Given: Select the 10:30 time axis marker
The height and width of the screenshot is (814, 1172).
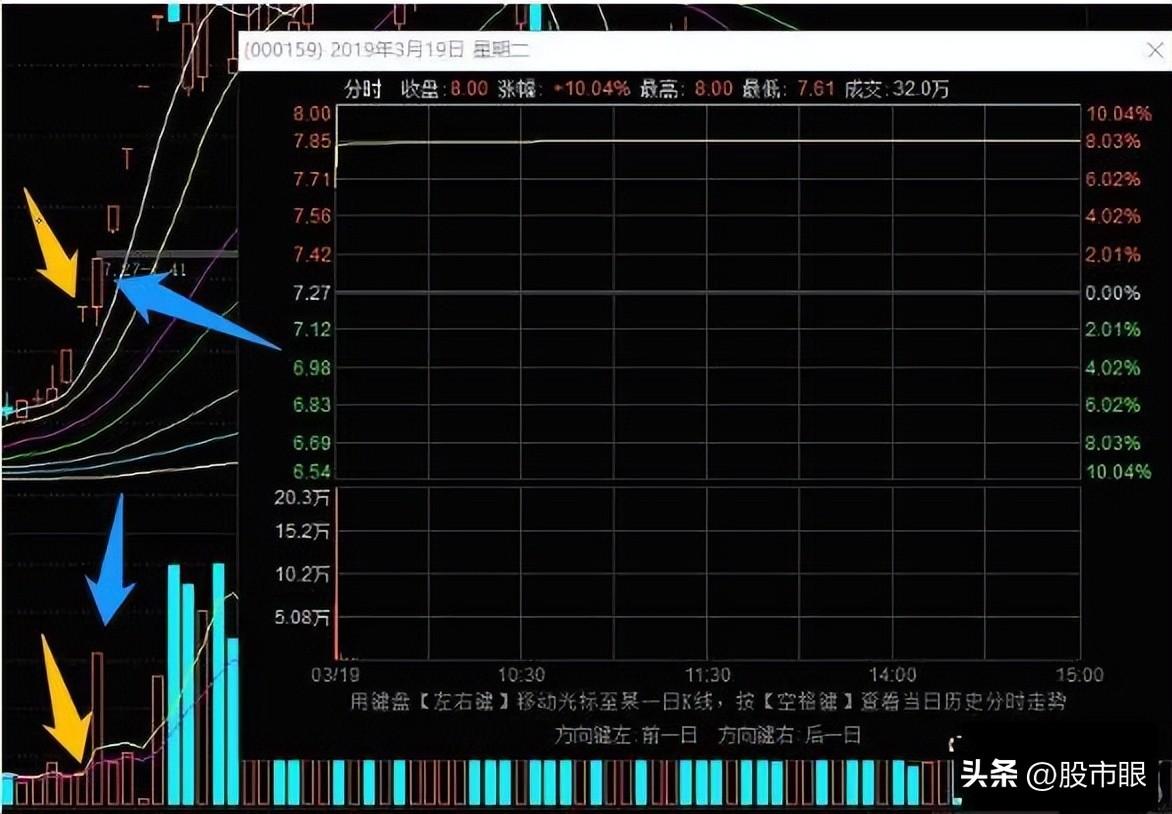Looking at the screenshot, I should click(522, 675).
